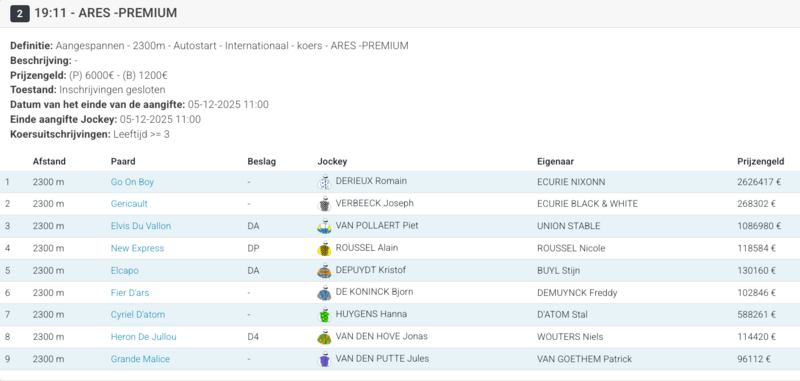The width and height of the screenshot is (800, 381).
Task: Click VAN POLLAERT Piet's silks icon
Action: [324, 226]
